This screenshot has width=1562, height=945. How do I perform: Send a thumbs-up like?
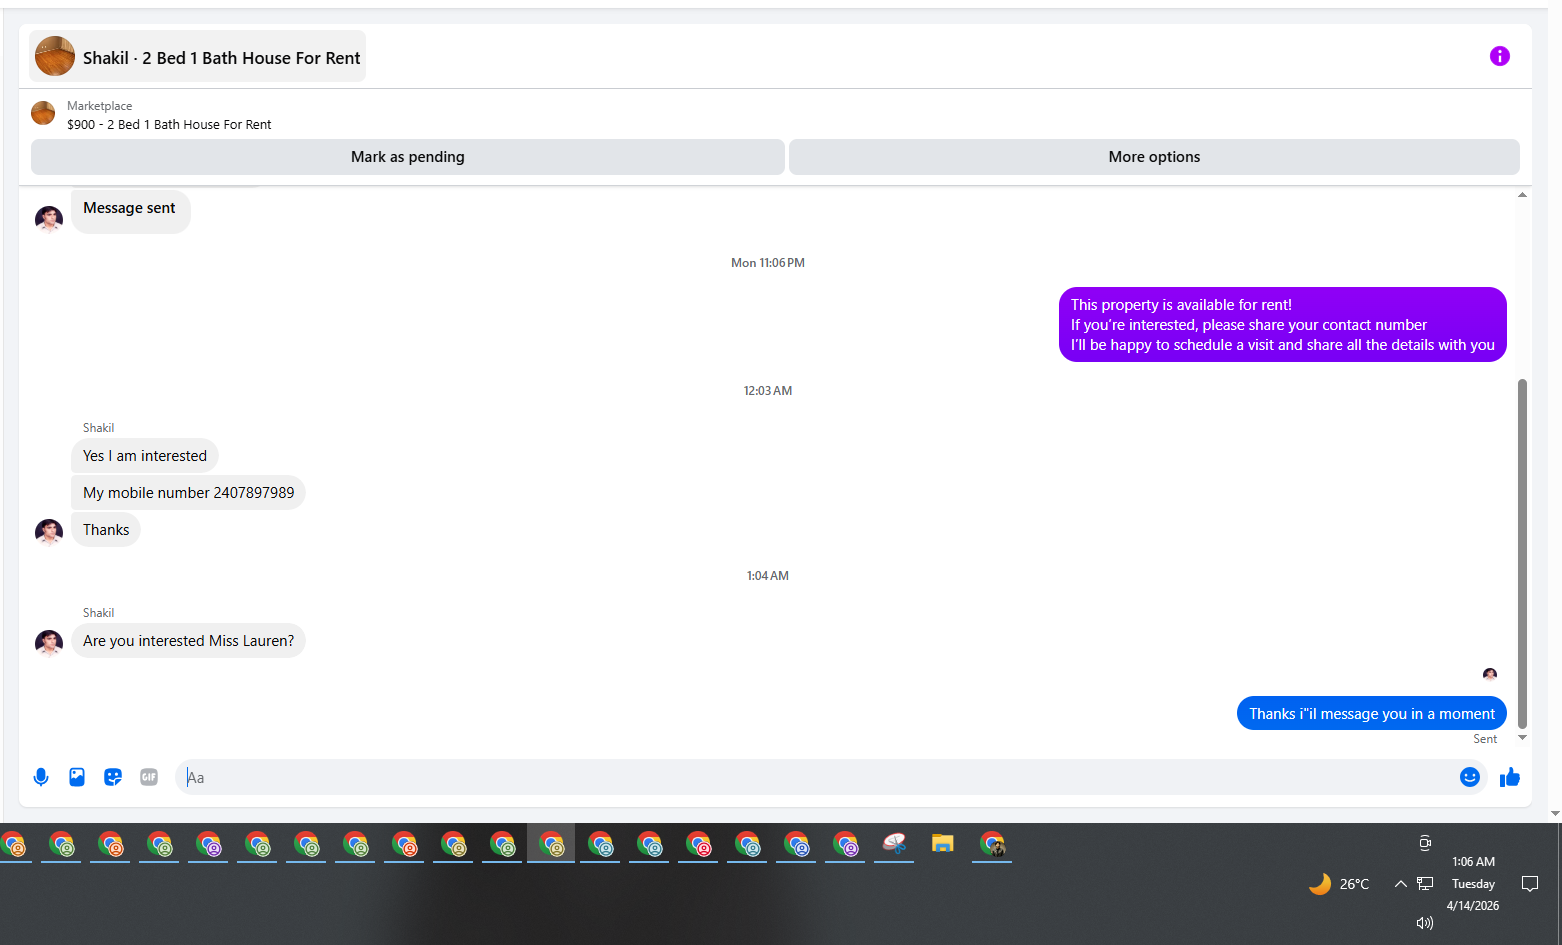[1509, 777]
